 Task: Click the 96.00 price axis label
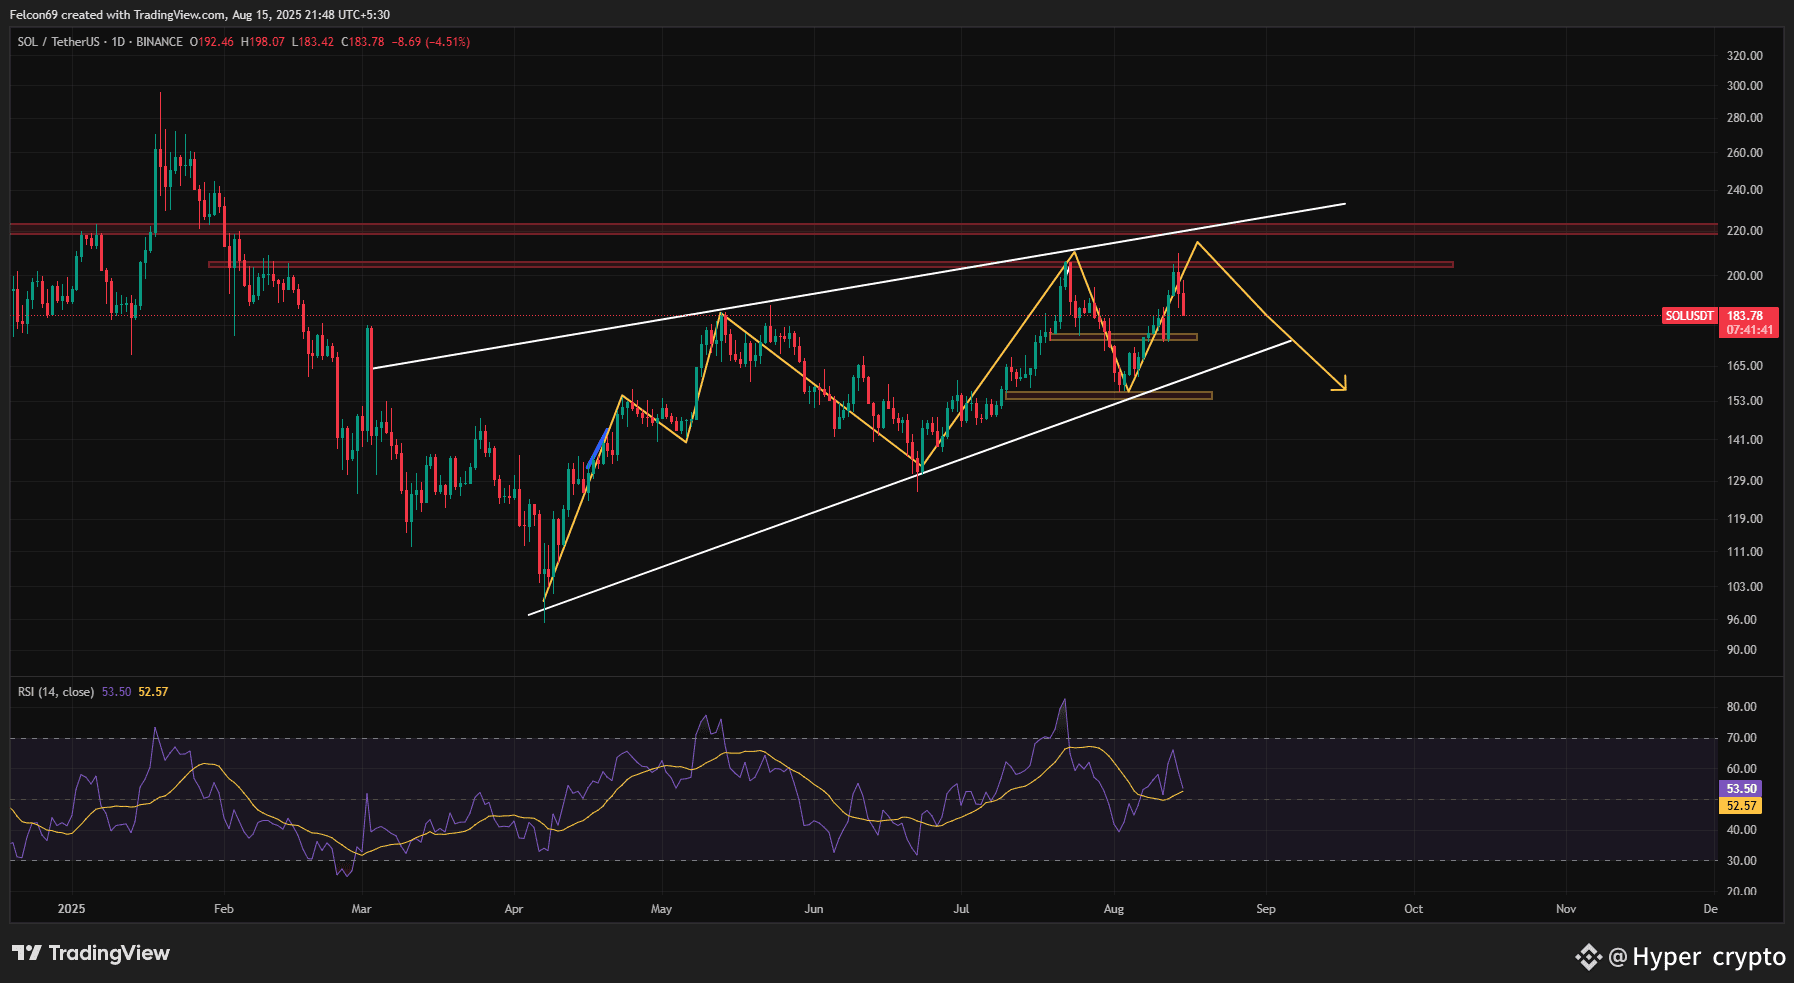pyautogui.click(x=1742, y=620)
